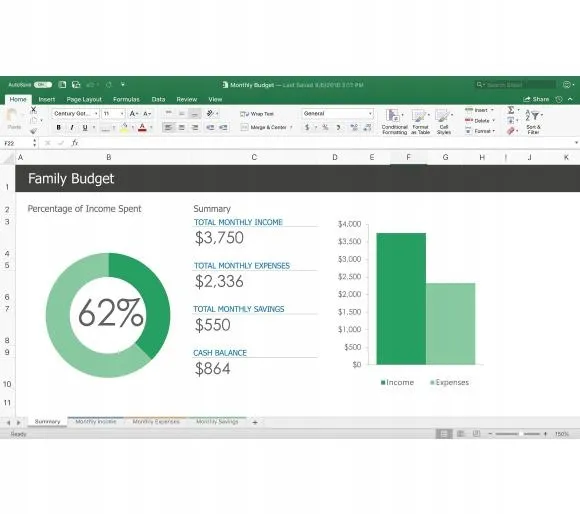Switch to the Insert ribbon tab
The height and width of the screenshot is (514, 580).
[47, 99]
